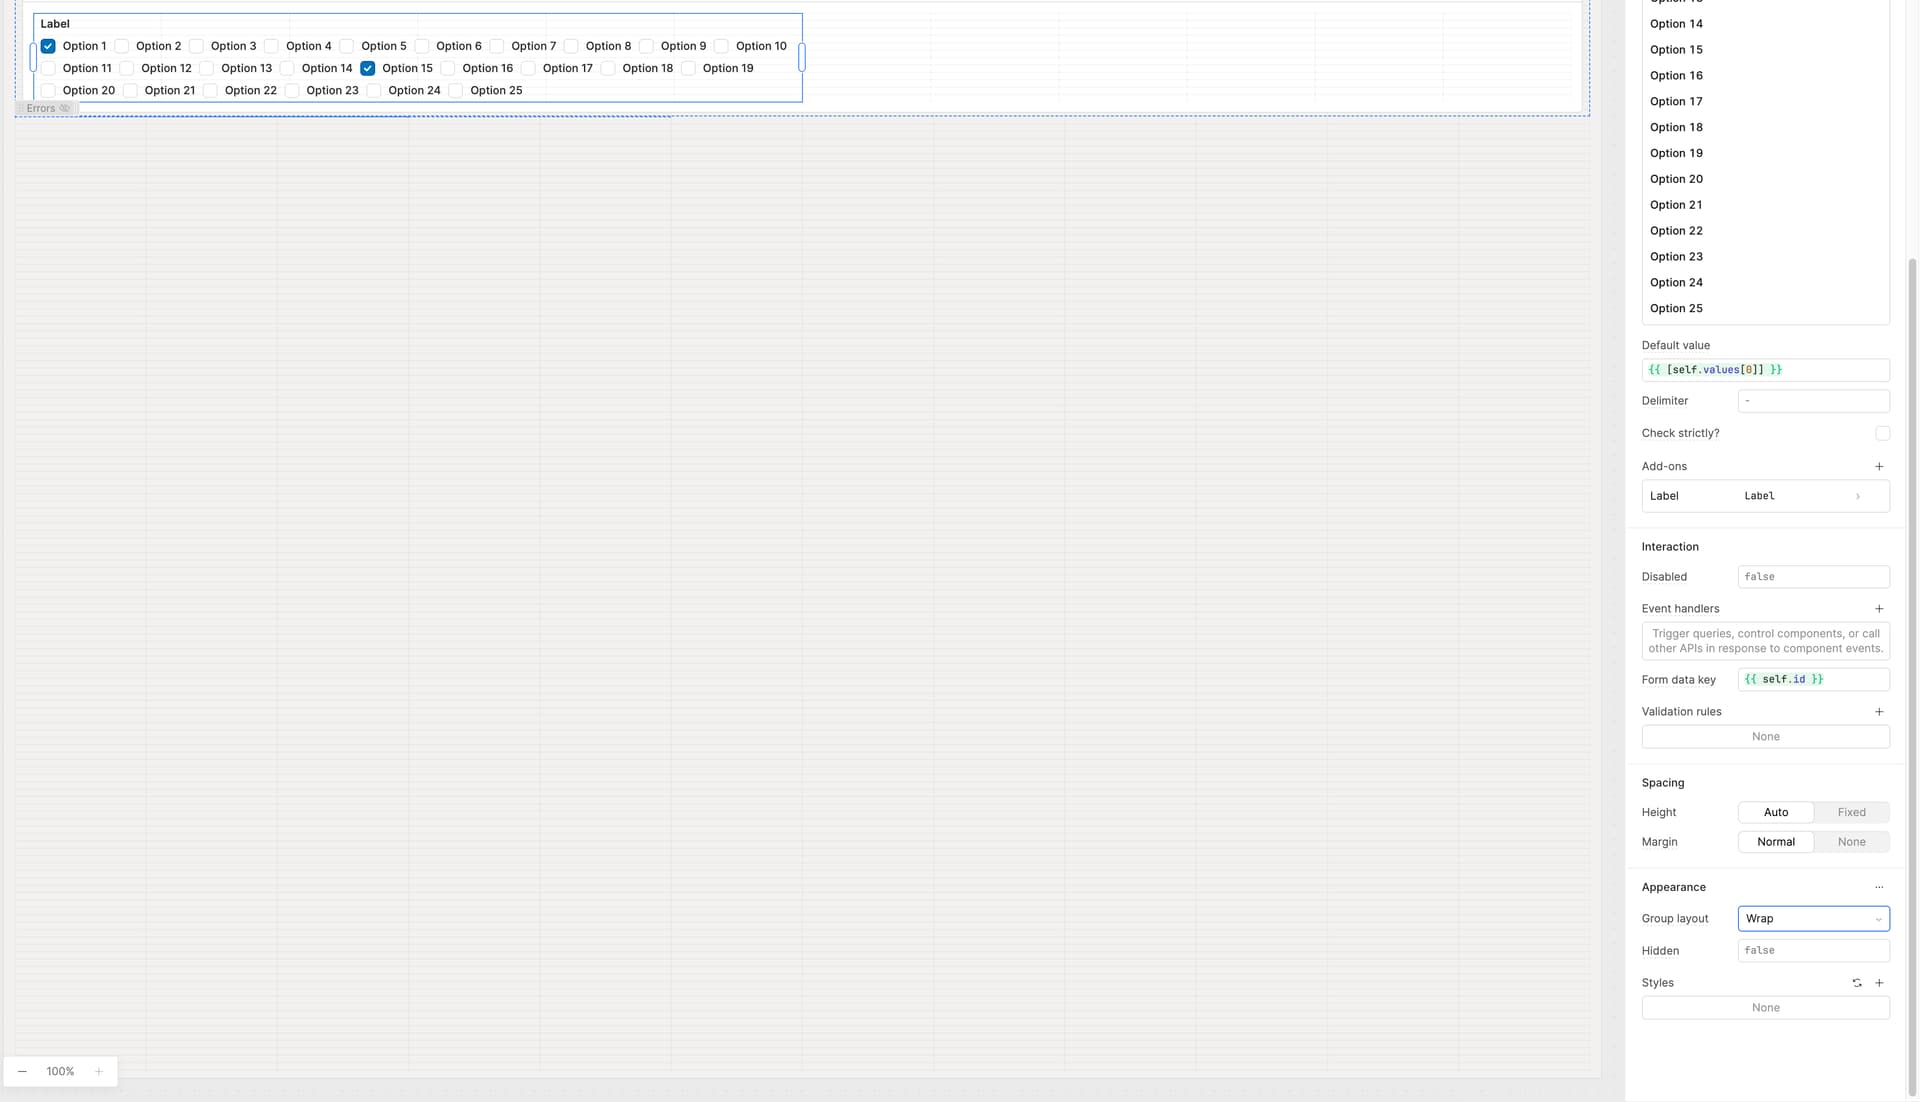Open the Appearance section ellipsis menu
Image resolution: width=1920 pixels, height=1102 pixels.
(1879, 888)
